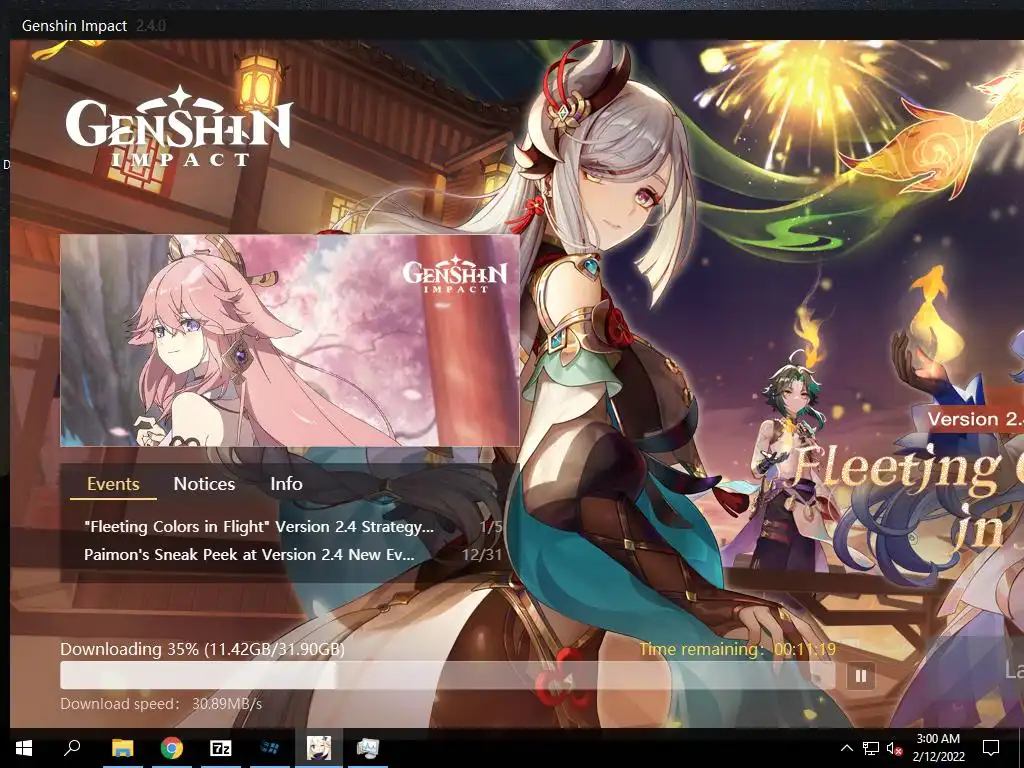Click the download progress bar

tap(447, 676)
